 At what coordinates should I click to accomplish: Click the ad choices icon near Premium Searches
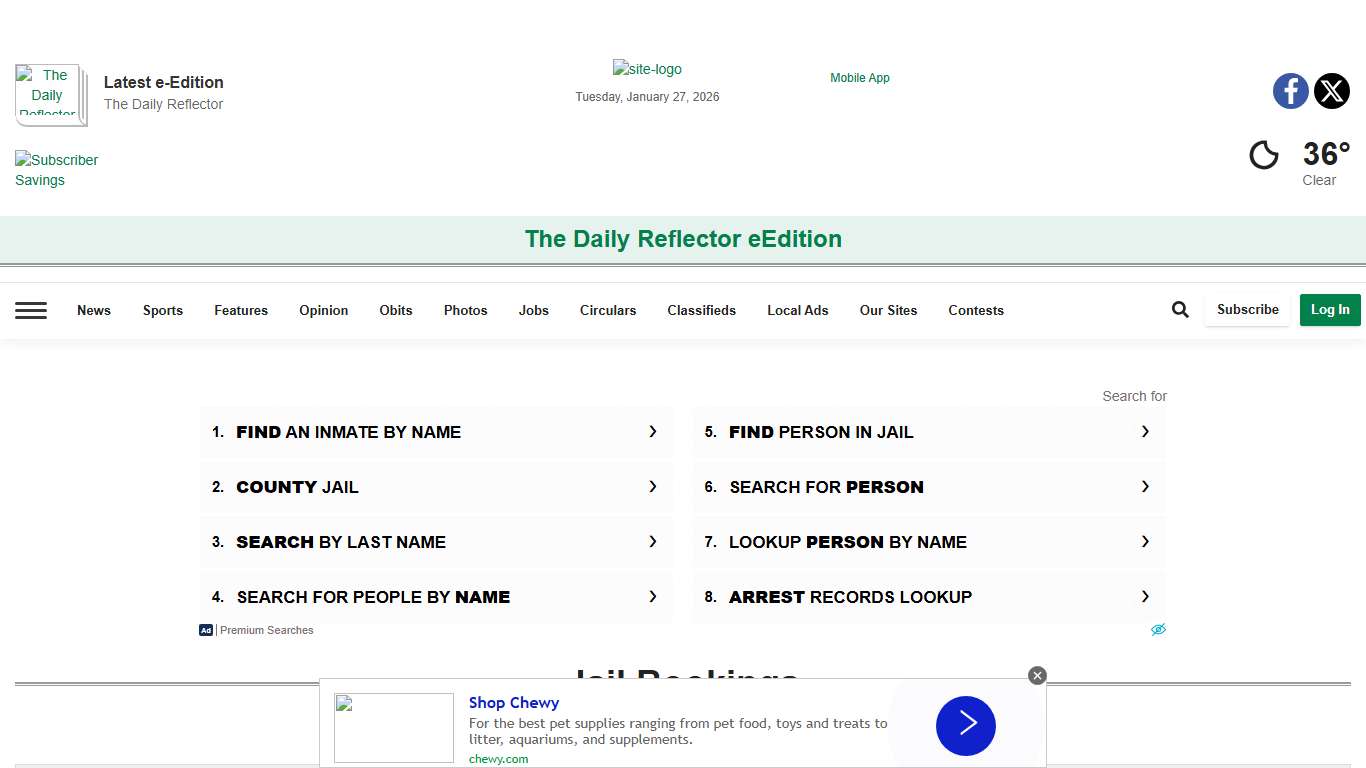pos(1158,629)
